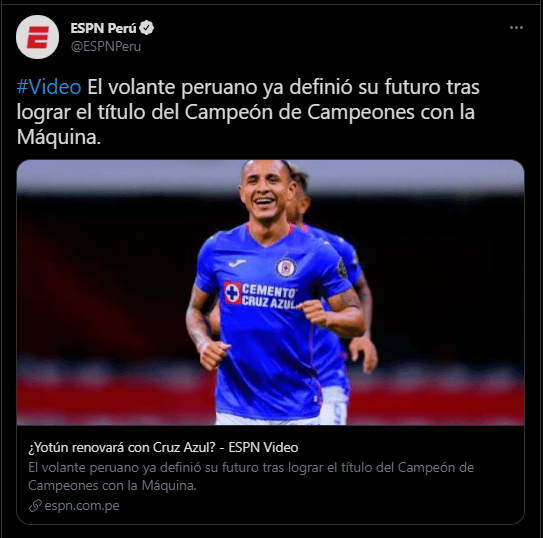Click the Joma logo on the jersey
Image resolution: width=543 pixels, height=538 pixels.
pos(237,263)
